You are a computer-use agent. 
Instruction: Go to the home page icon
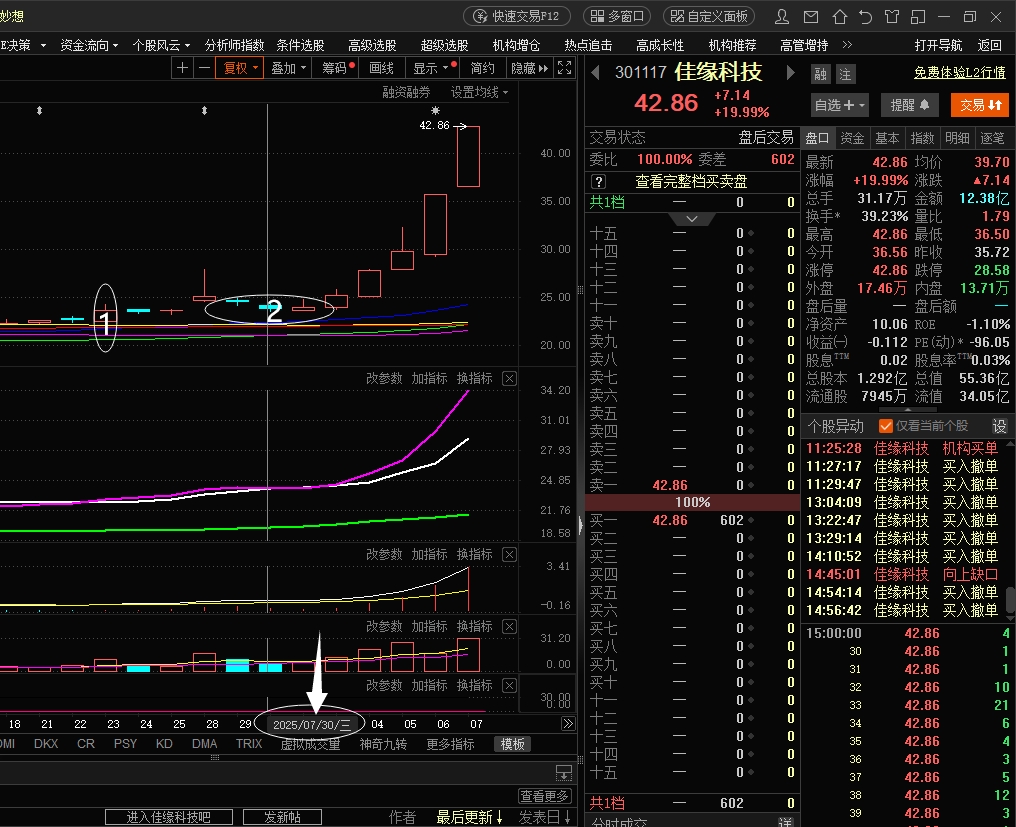[839, 17]
